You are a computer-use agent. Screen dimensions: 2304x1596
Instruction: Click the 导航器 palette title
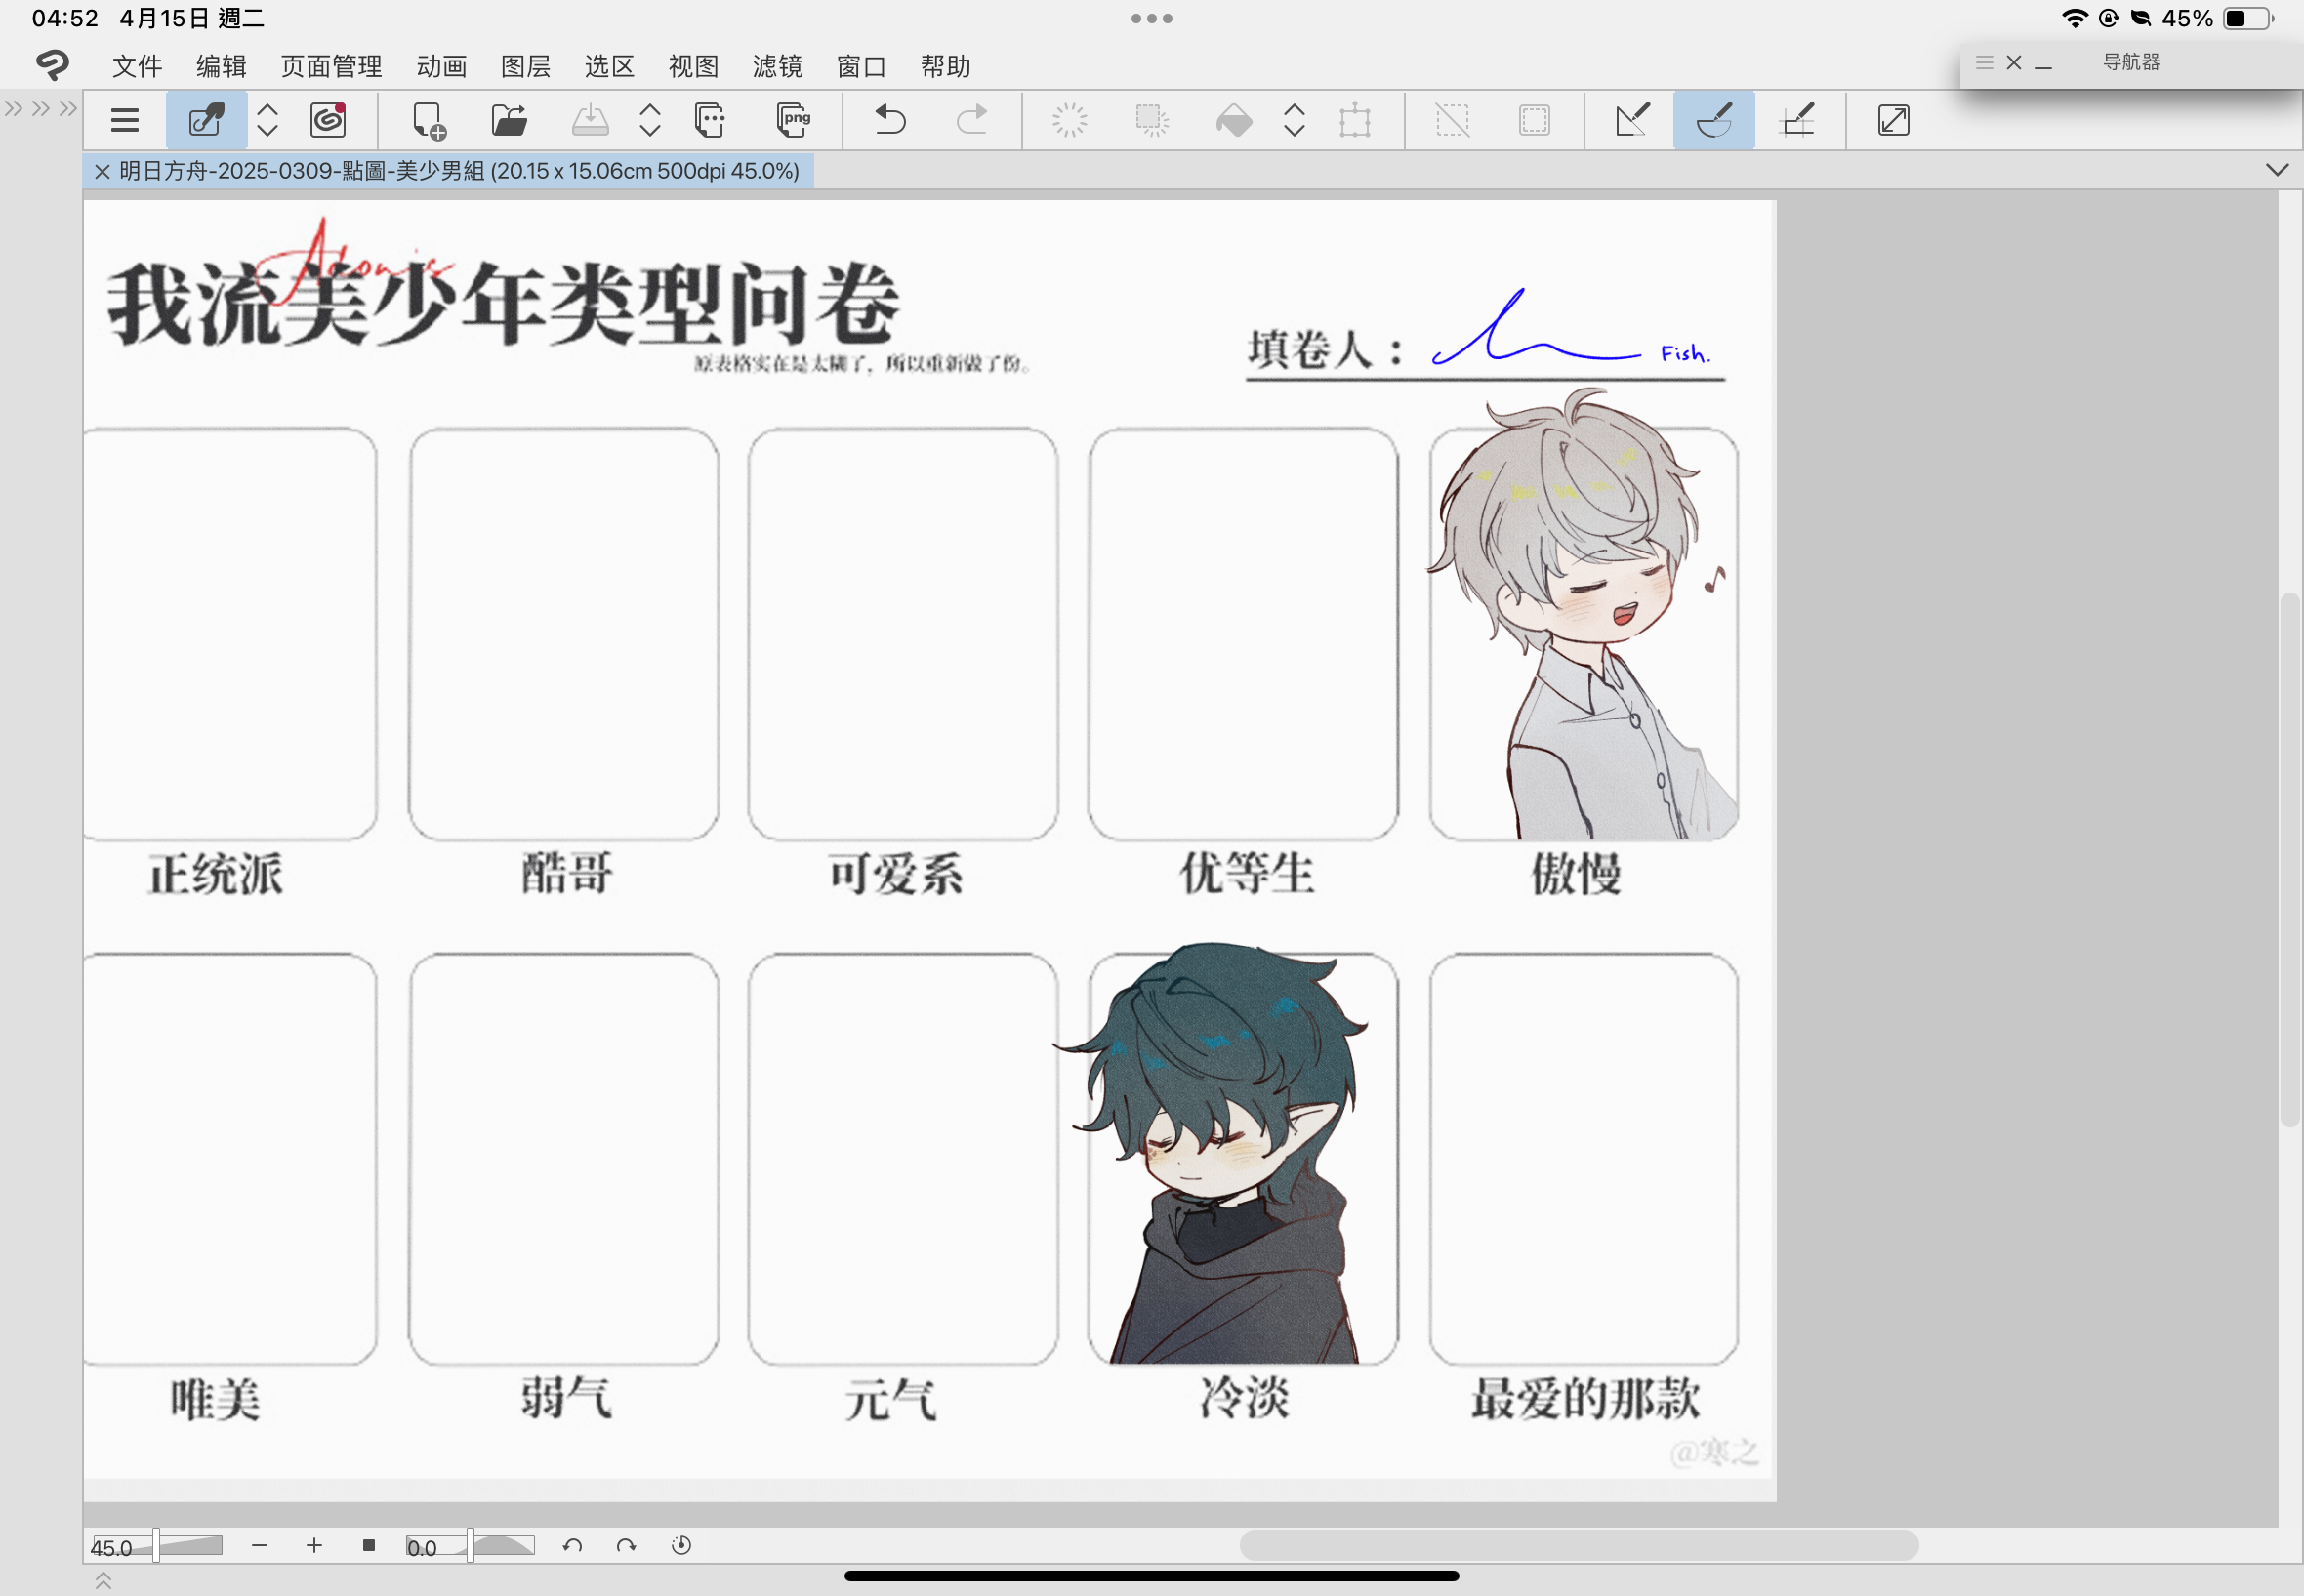click(2131, 62)
